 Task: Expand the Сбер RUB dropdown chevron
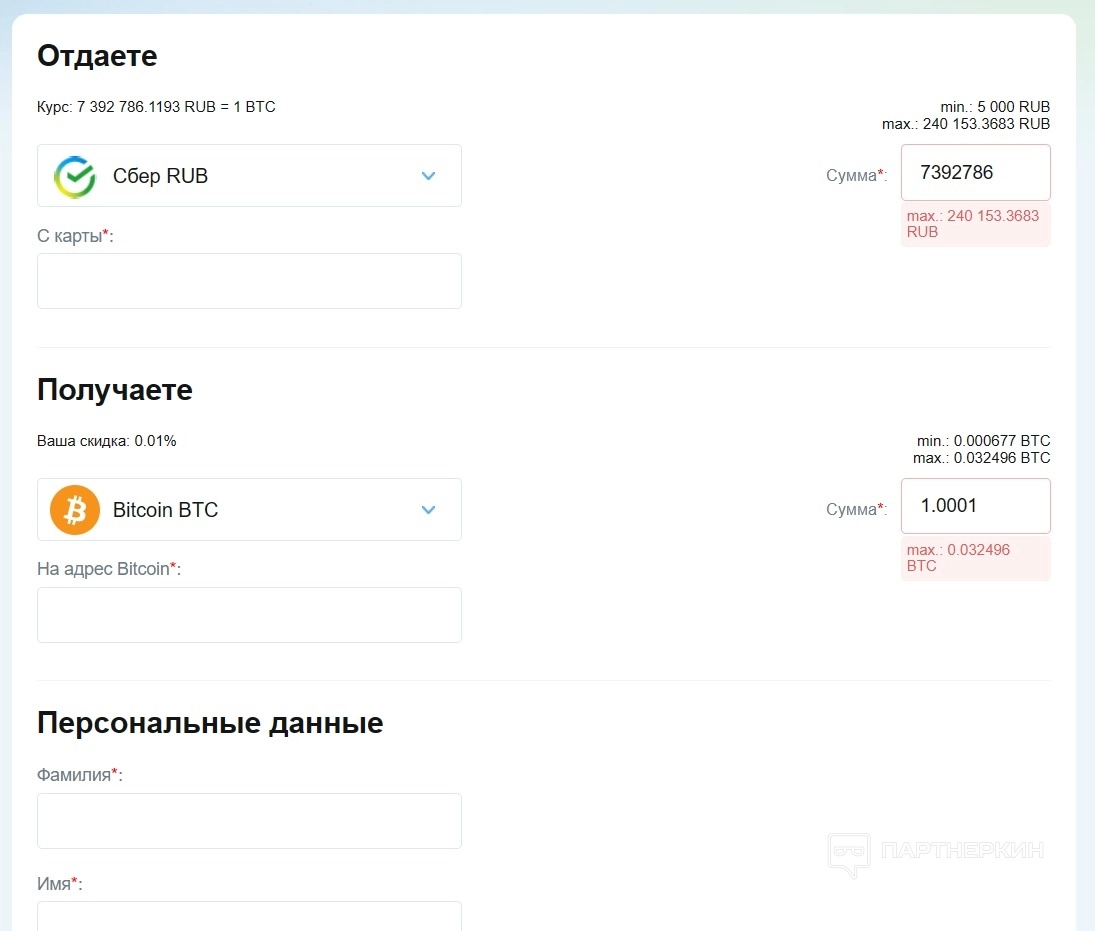coord(429,176)
